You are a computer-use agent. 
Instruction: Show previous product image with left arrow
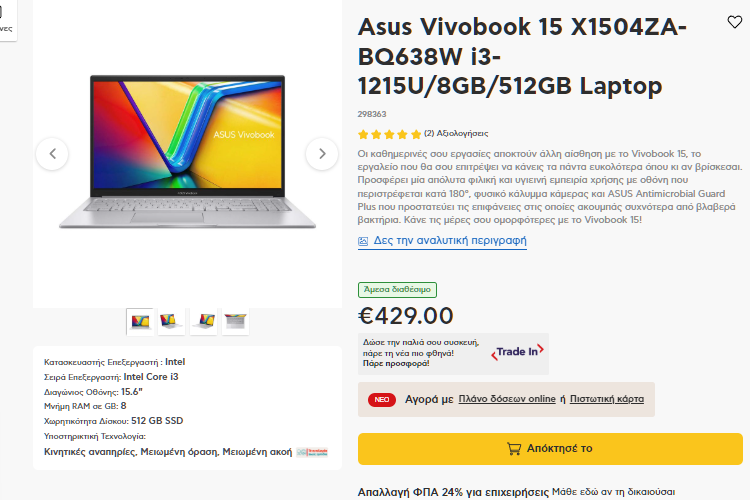pyautogui.click(x=52, y=154)
